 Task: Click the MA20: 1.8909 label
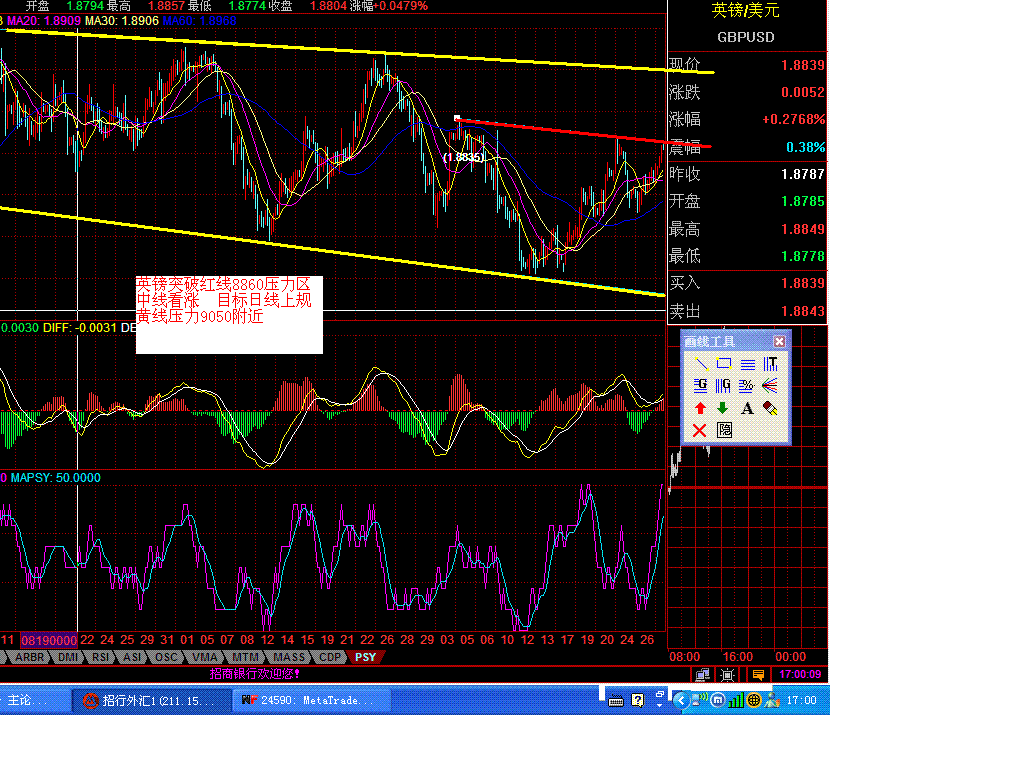[x=44, y=21]
